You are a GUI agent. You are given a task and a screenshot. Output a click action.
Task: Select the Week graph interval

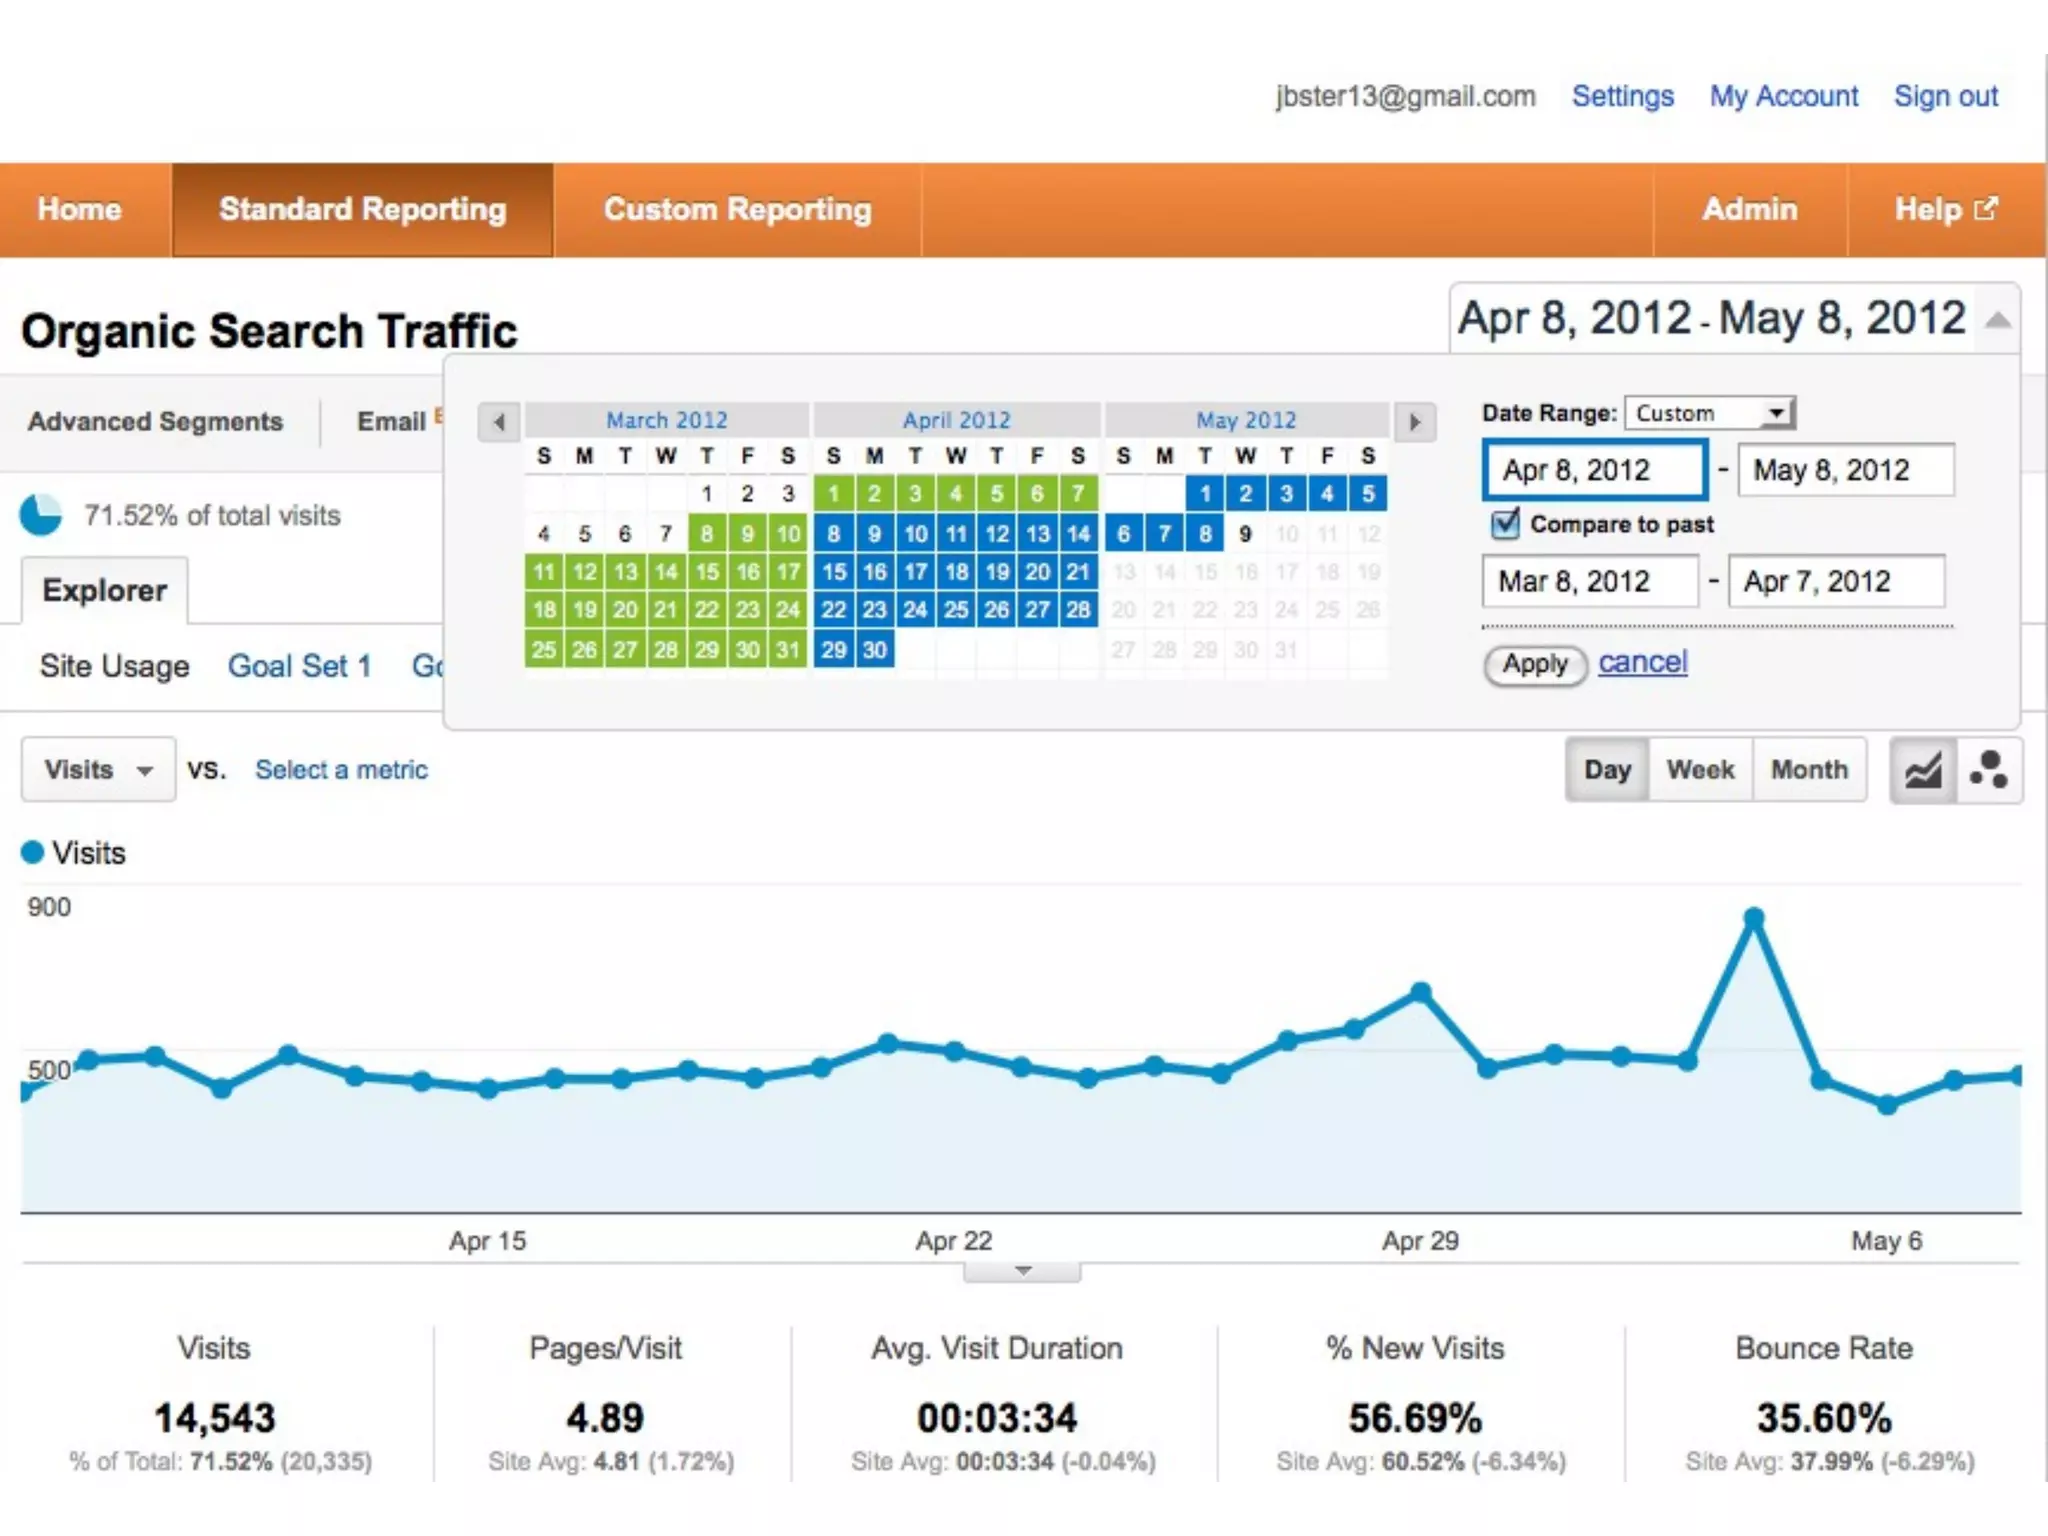[x=1700, y=770]
